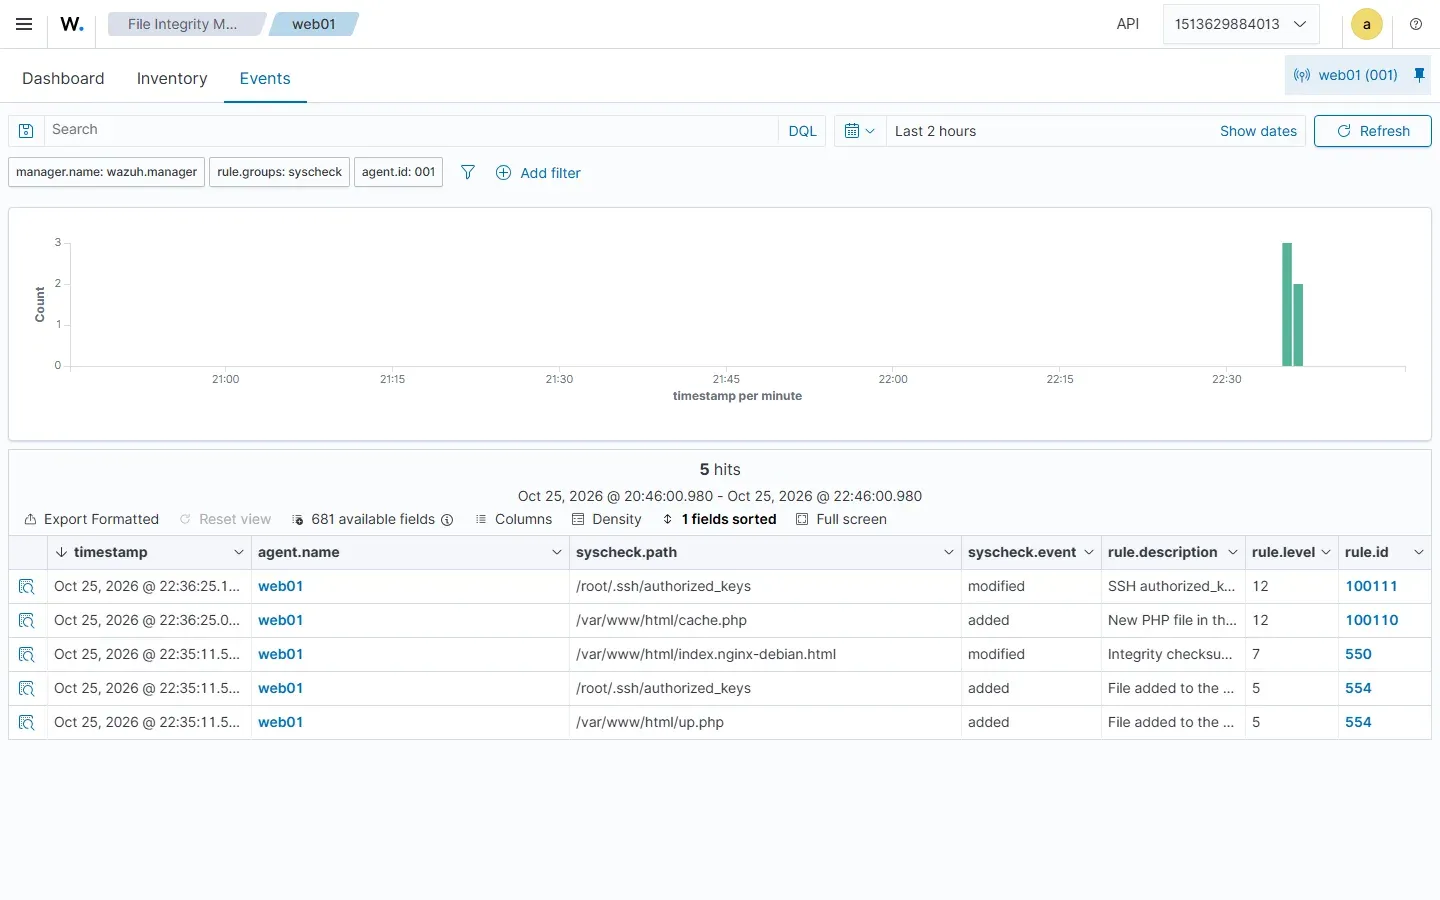Click Export Formatted button
Screen dimensions: 1440x900
tap(92, 519)
